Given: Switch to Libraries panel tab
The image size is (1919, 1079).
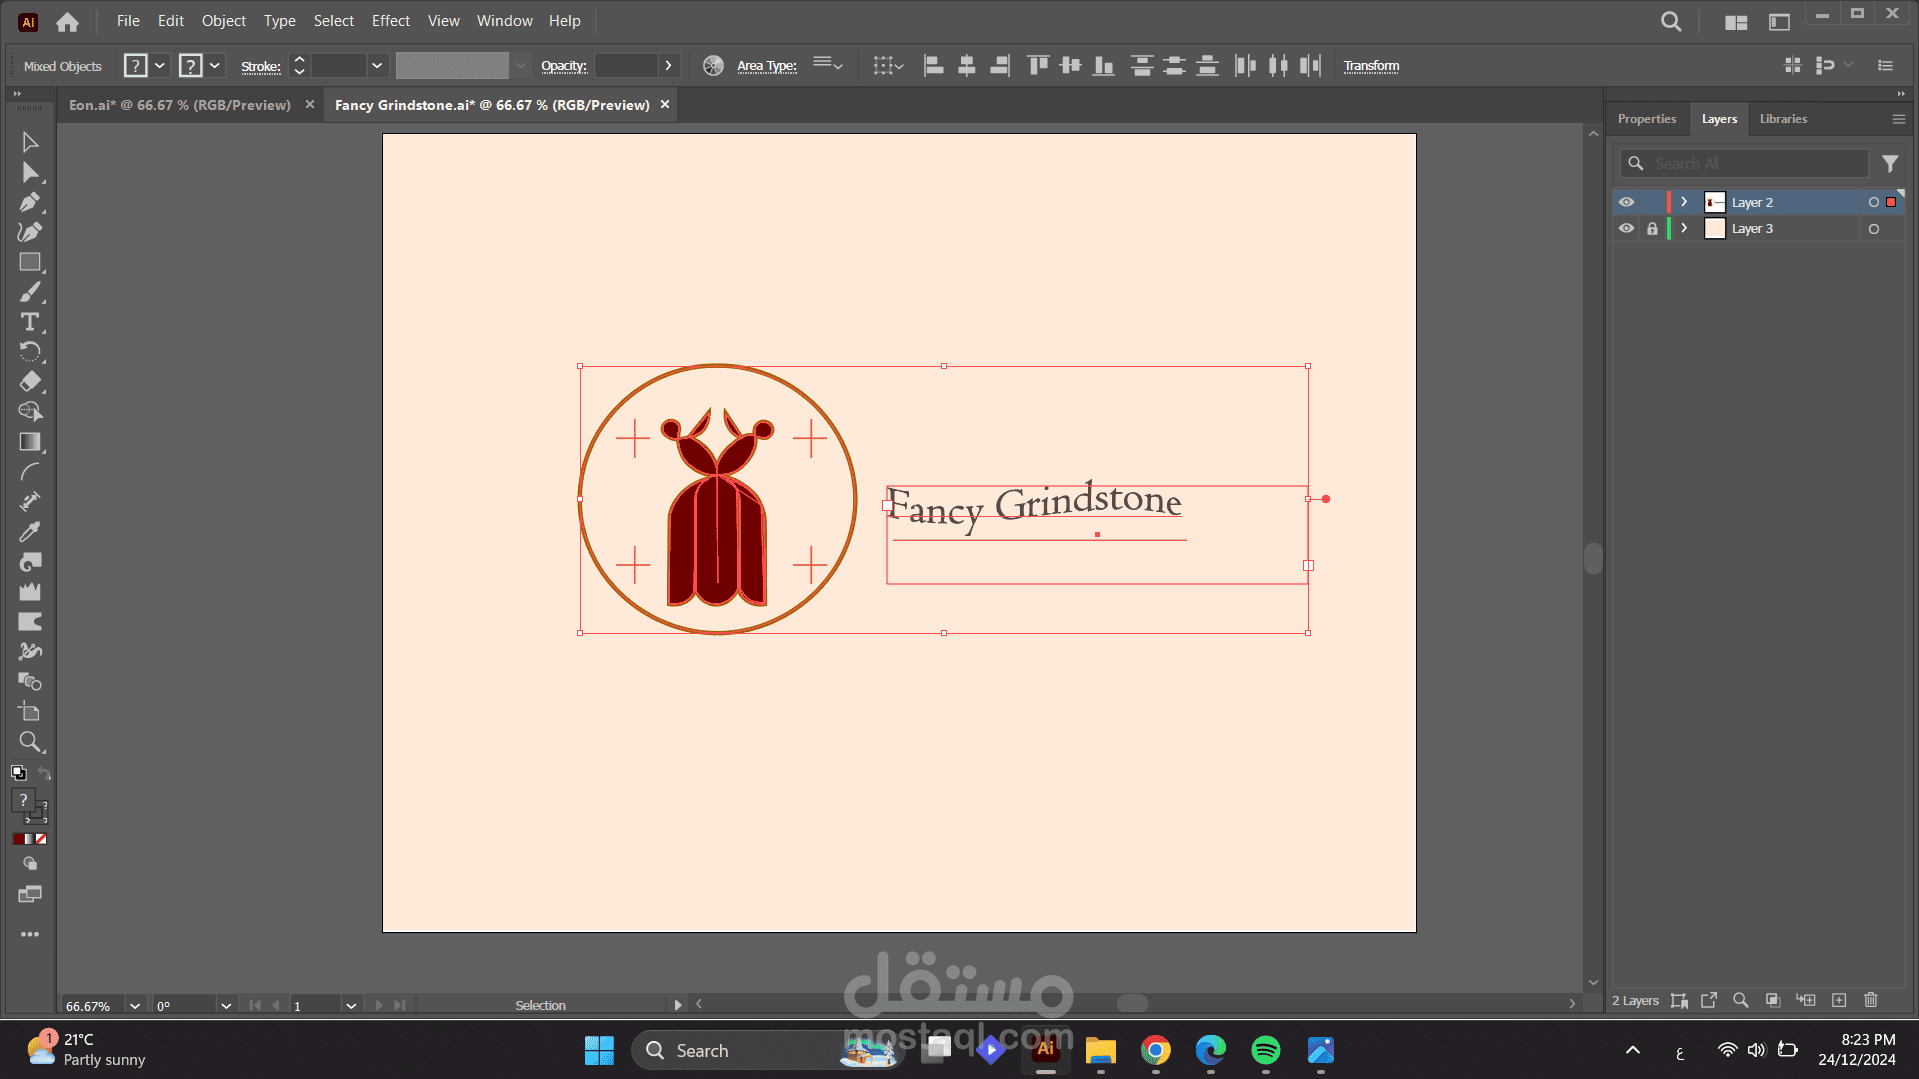Looking at the screenshot, I should [x=1783, y=119].
